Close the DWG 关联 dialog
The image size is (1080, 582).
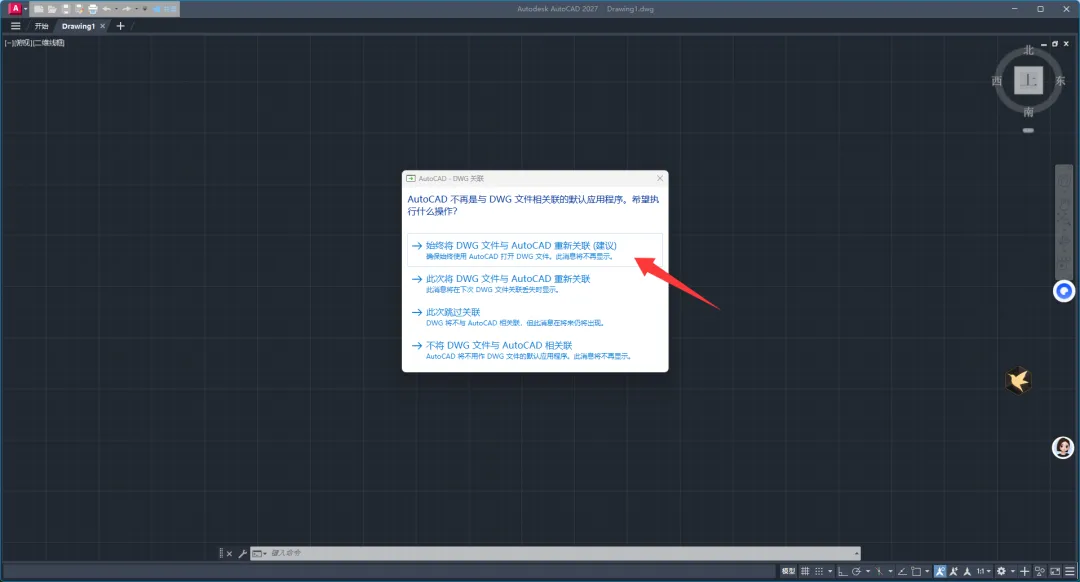[660, 178]
